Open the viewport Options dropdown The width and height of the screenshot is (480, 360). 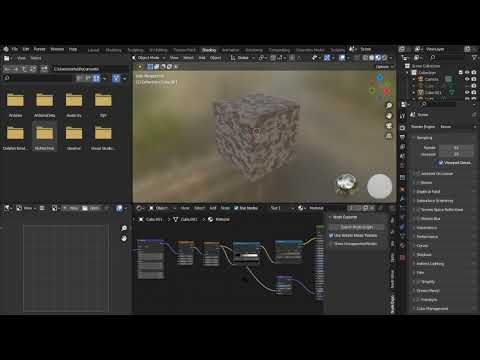(x=384, y=67)
